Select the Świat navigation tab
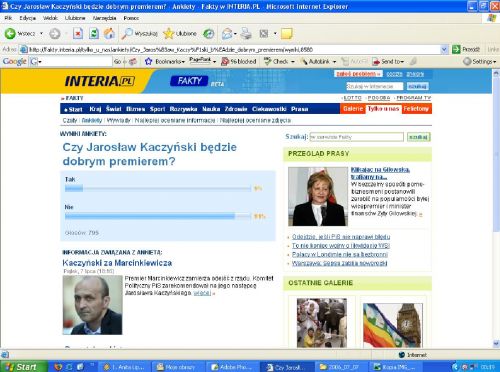500x372 pixels. click(x=113, y=109)
